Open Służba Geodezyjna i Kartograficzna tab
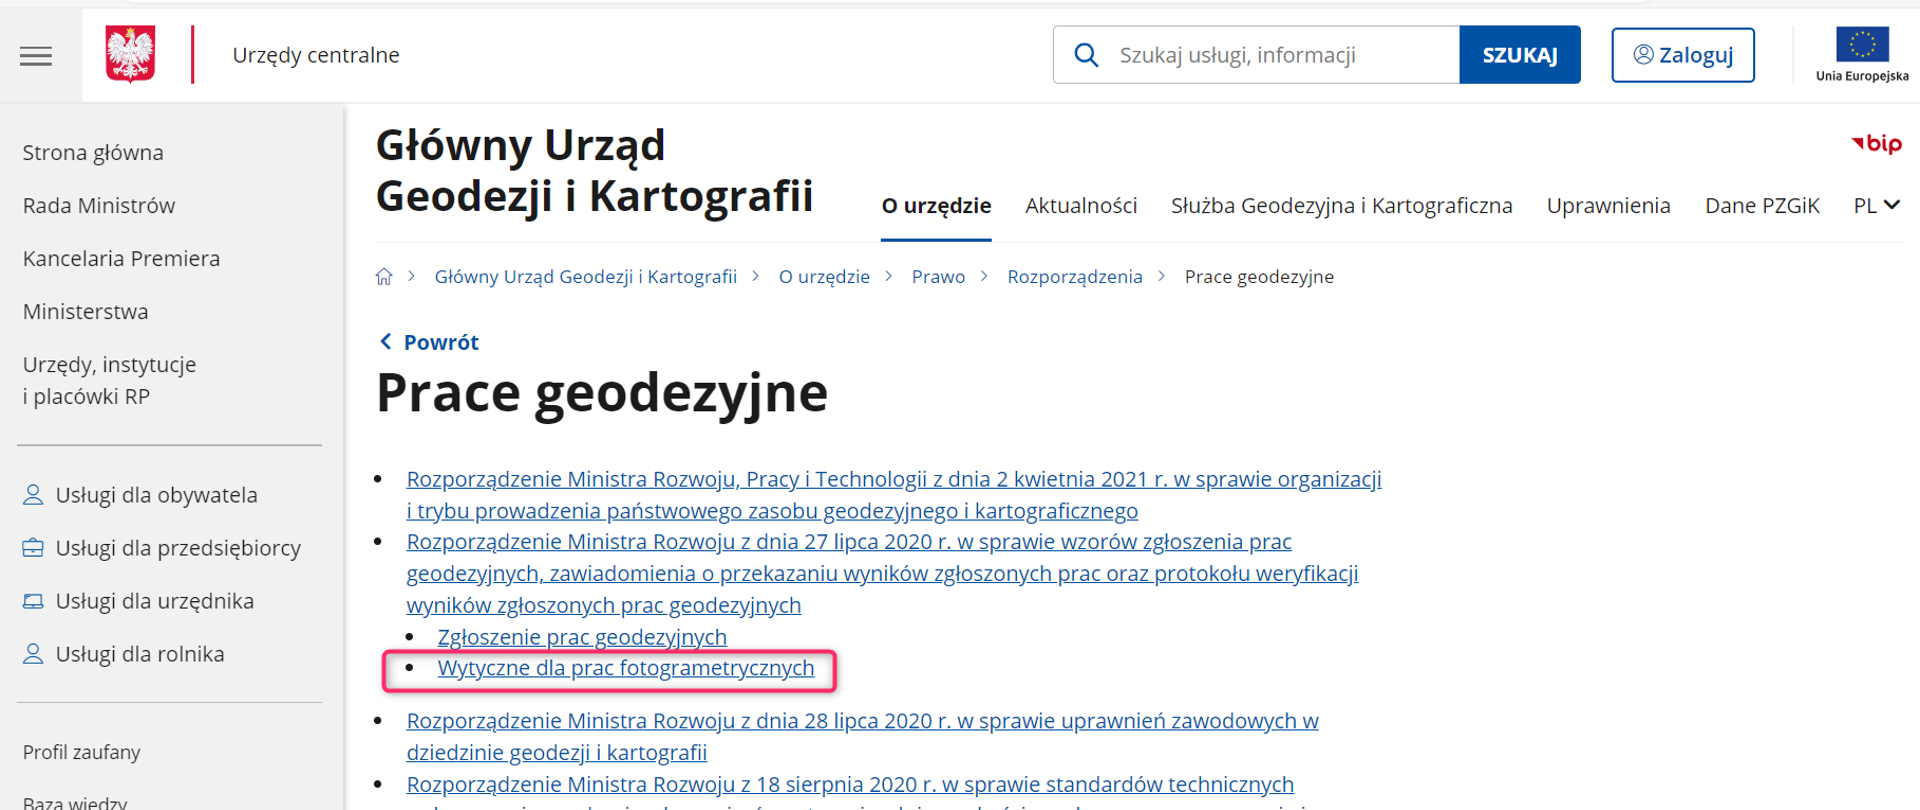The height and width of the screenshot is (810, 1920). tap(1341, 206)
